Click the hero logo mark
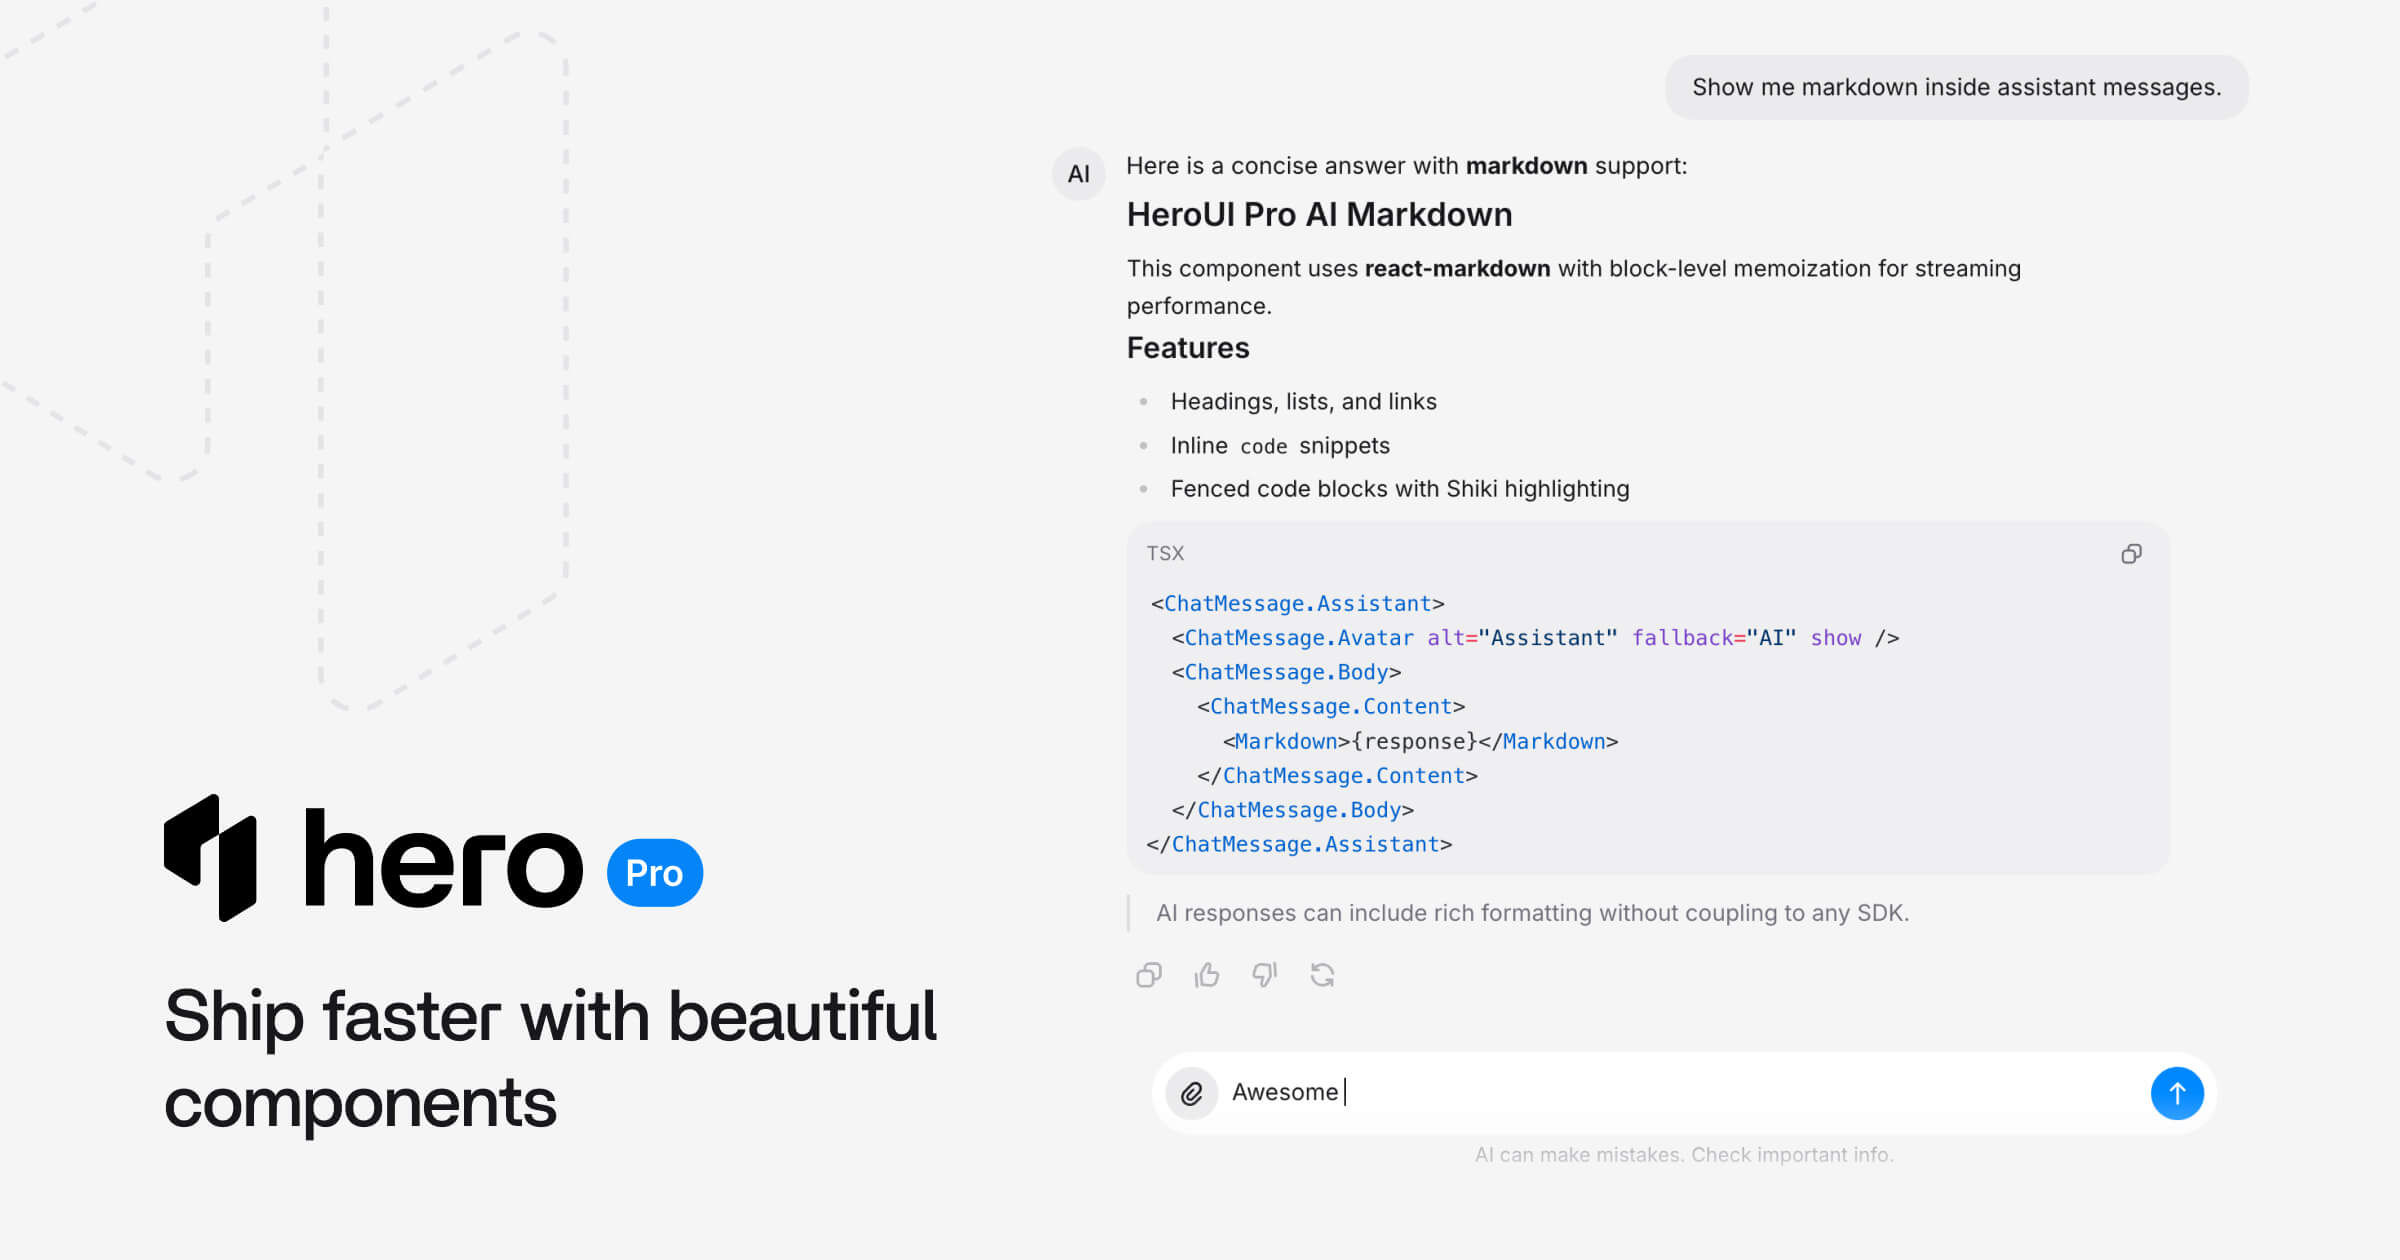Image resolution: width=2400 pixels, height=1260 pixels. pos(211,858)
